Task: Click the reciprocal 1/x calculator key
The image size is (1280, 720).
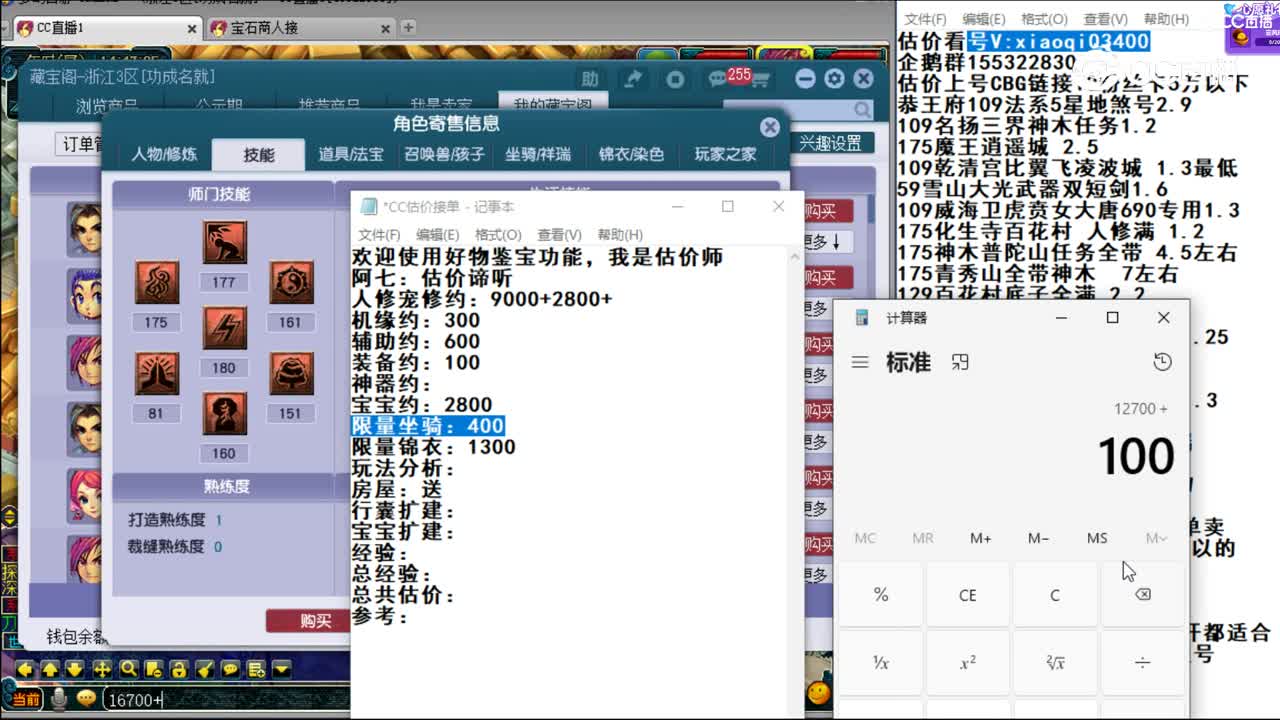Action: coord(880,662)
